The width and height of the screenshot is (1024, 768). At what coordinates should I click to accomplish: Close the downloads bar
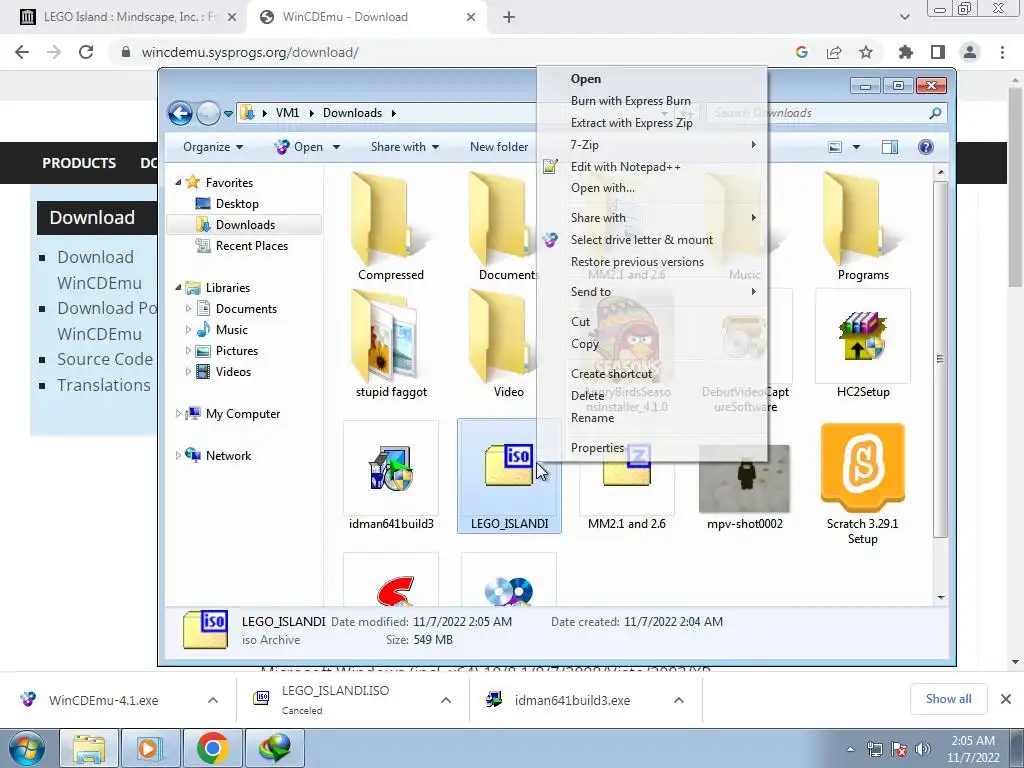pyautogui.click(x=1006, y=699)
